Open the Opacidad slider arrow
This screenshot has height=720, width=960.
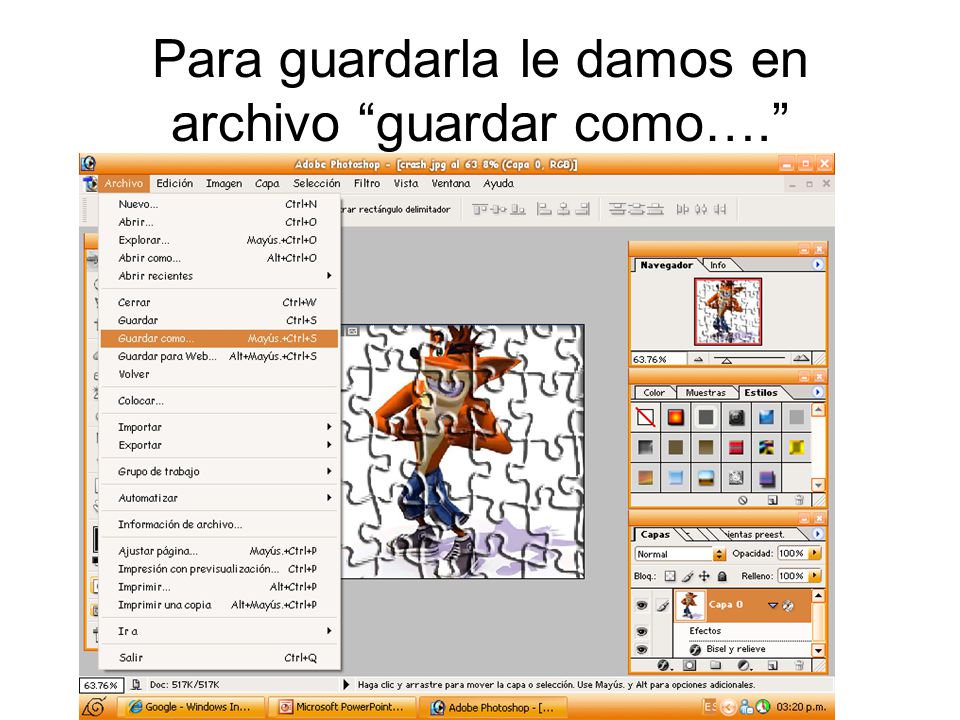(814, 553)
